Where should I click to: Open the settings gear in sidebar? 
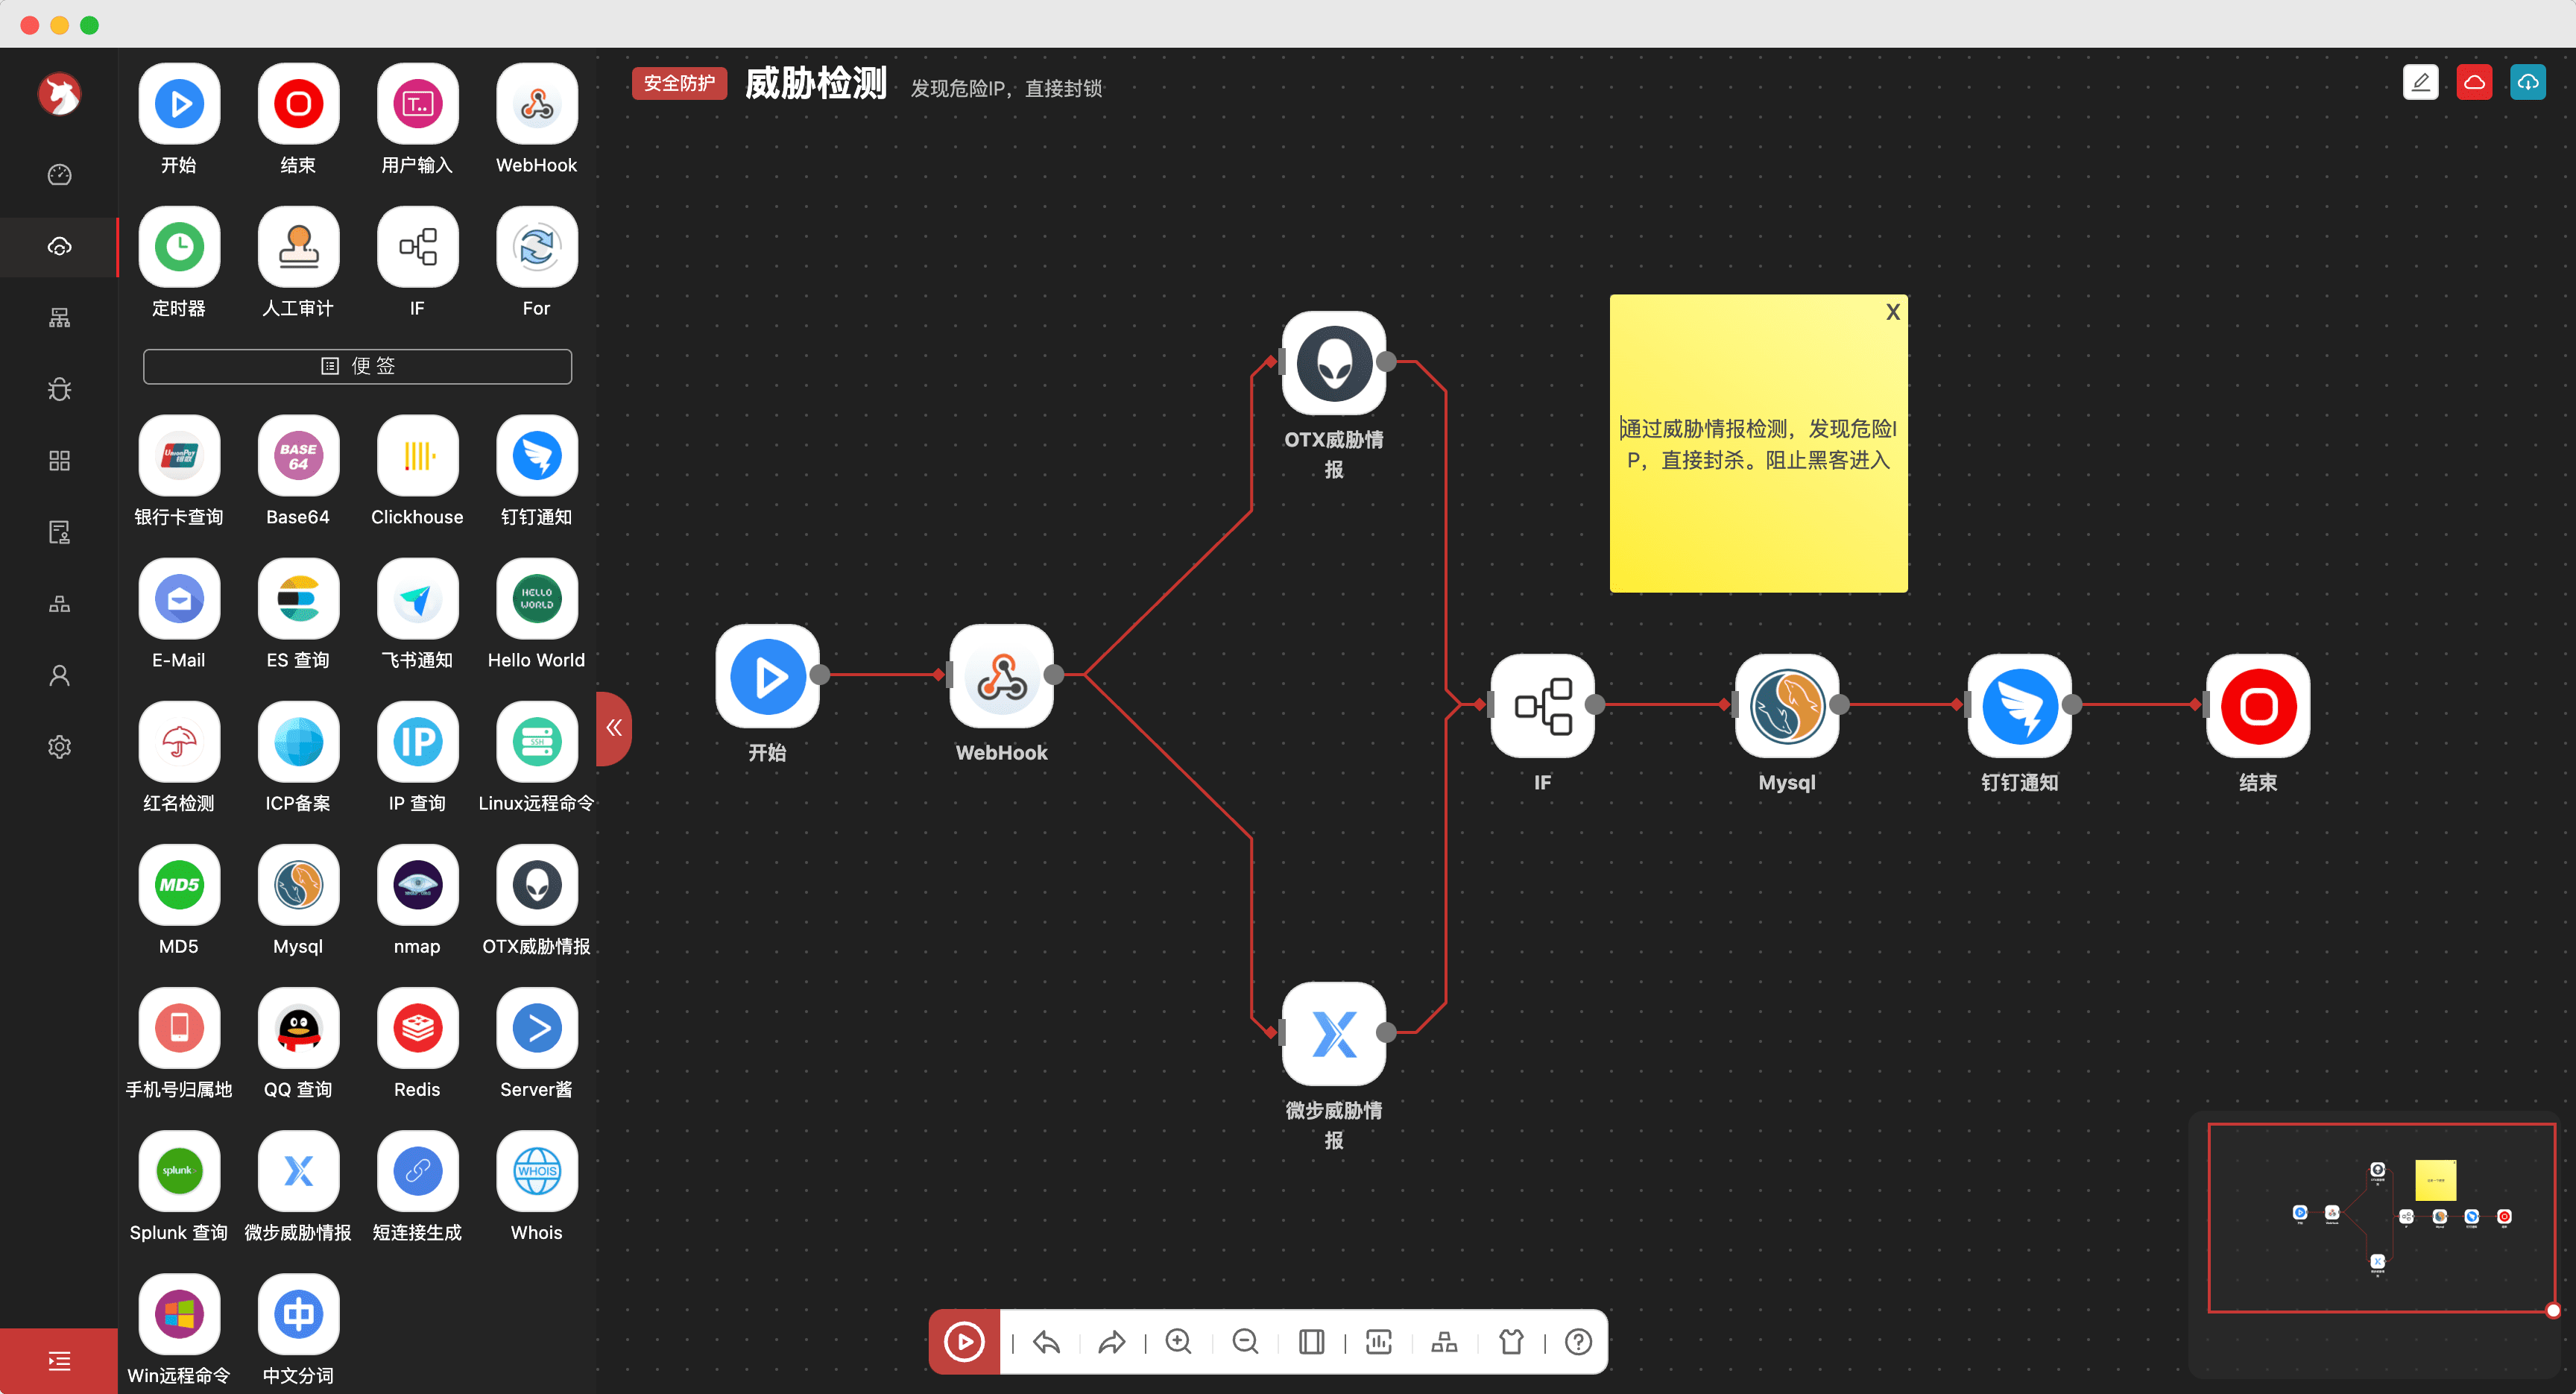59,747
